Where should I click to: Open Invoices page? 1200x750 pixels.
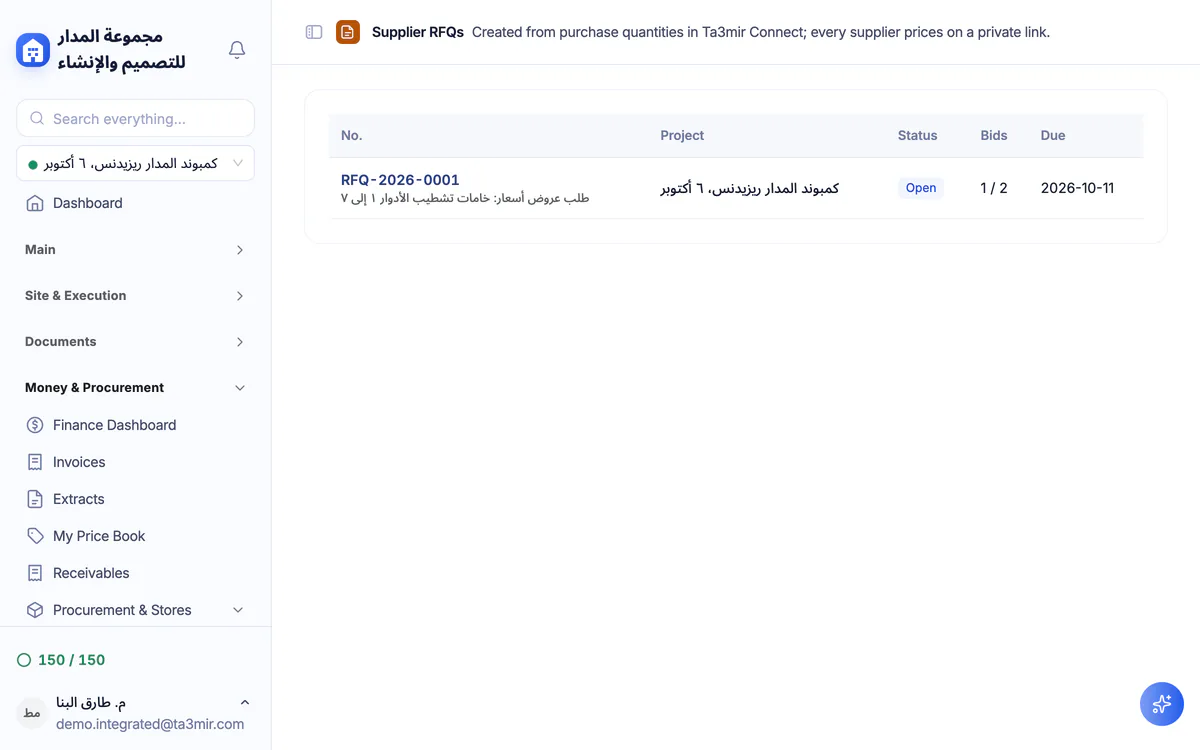(x=79, y=462)
